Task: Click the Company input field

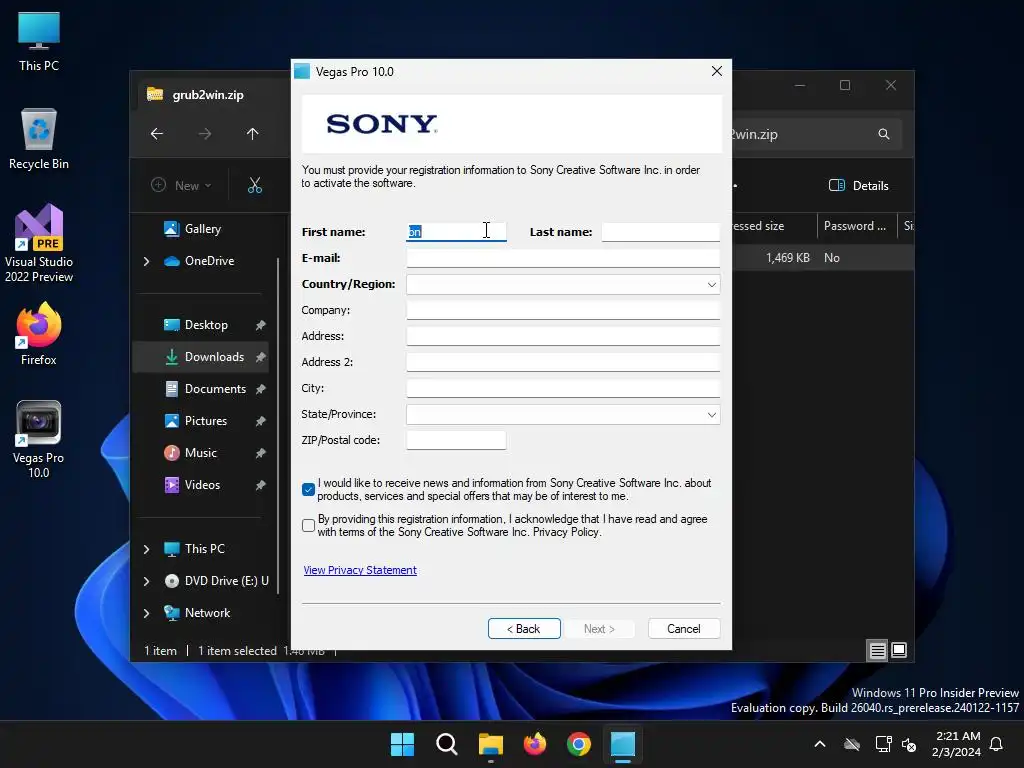Action: click(563, 310)
